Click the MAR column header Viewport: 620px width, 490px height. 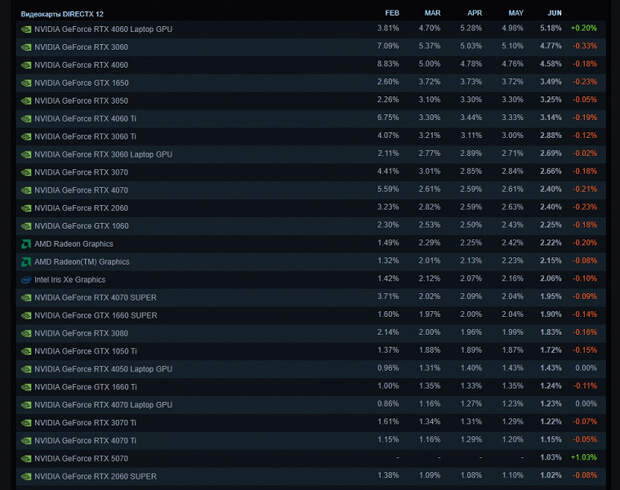(432, 13)
